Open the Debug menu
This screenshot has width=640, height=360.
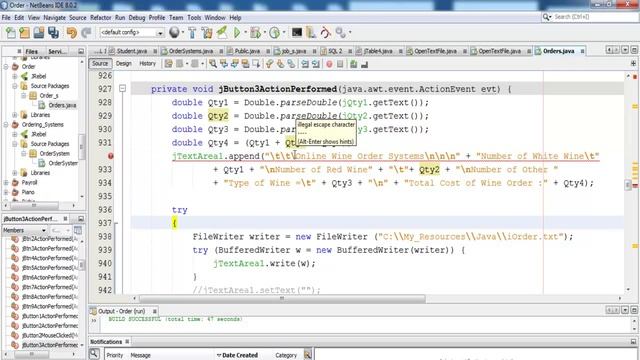click(x=137, y=18)
